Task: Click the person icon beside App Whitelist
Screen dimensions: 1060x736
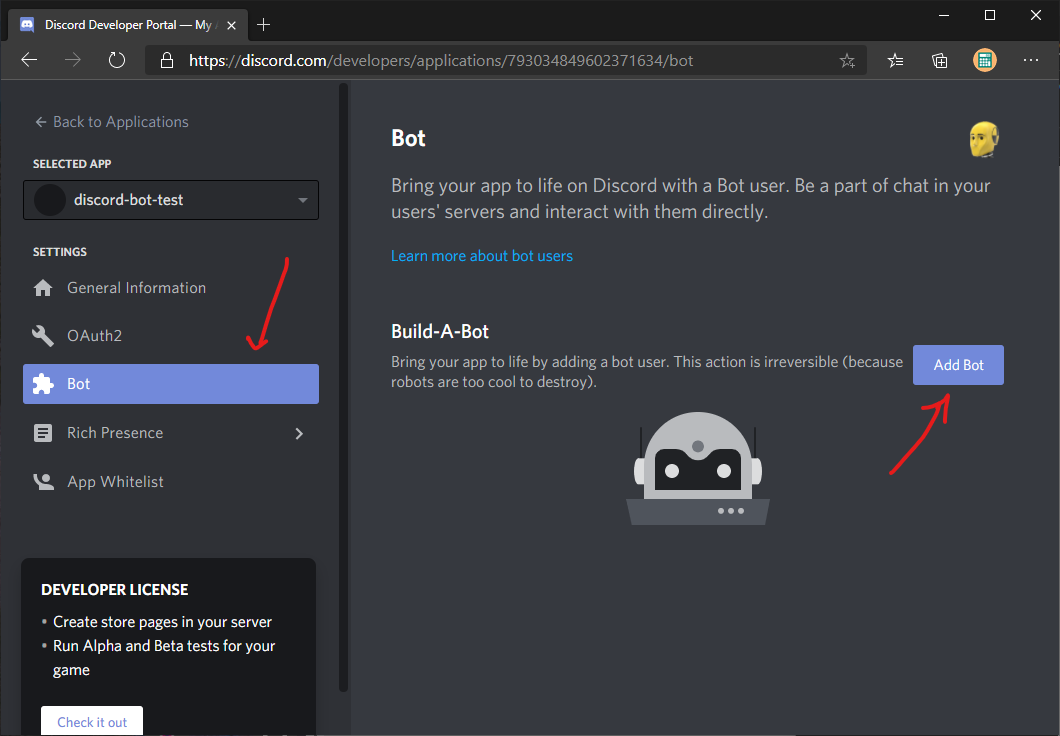Action: pyautogui.click(x=44, y=482)
